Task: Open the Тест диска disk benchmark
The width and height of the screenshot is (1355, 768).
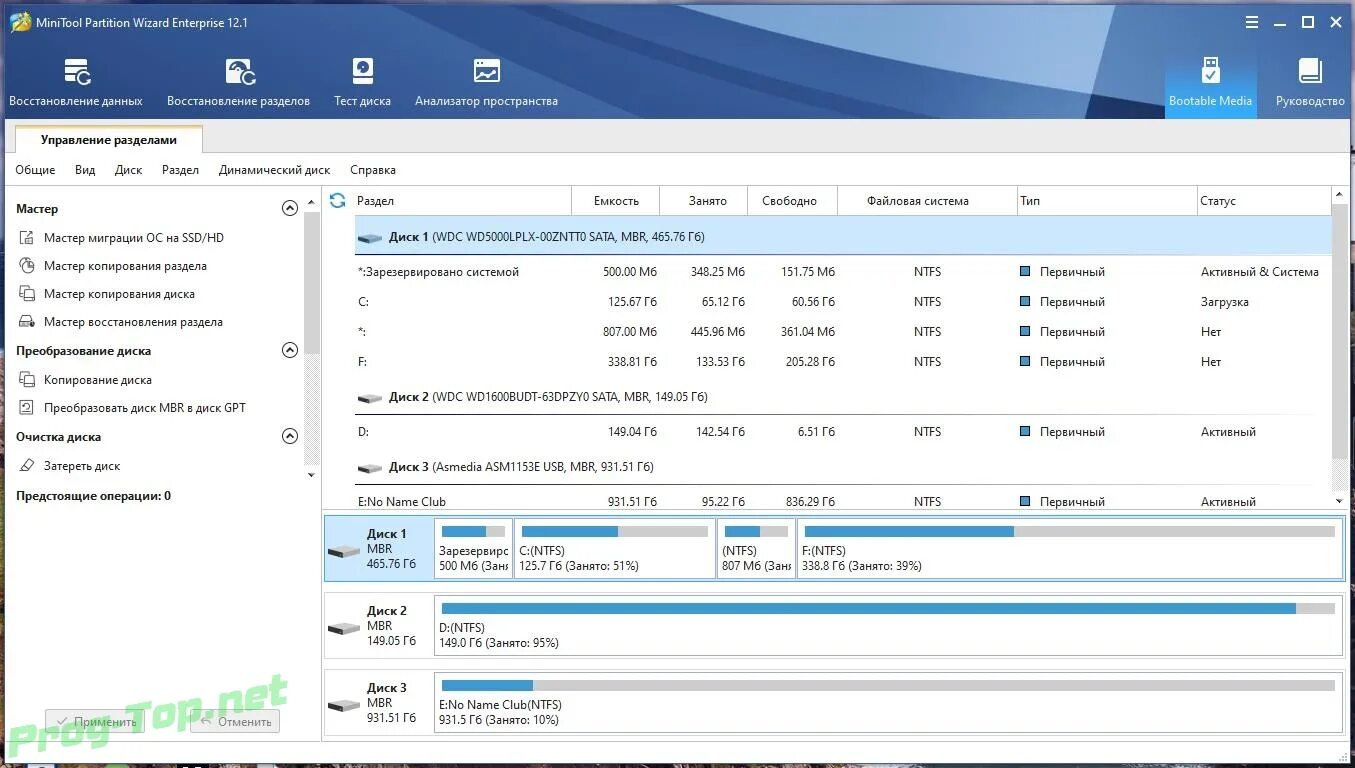Action: (x=362, y=82)
